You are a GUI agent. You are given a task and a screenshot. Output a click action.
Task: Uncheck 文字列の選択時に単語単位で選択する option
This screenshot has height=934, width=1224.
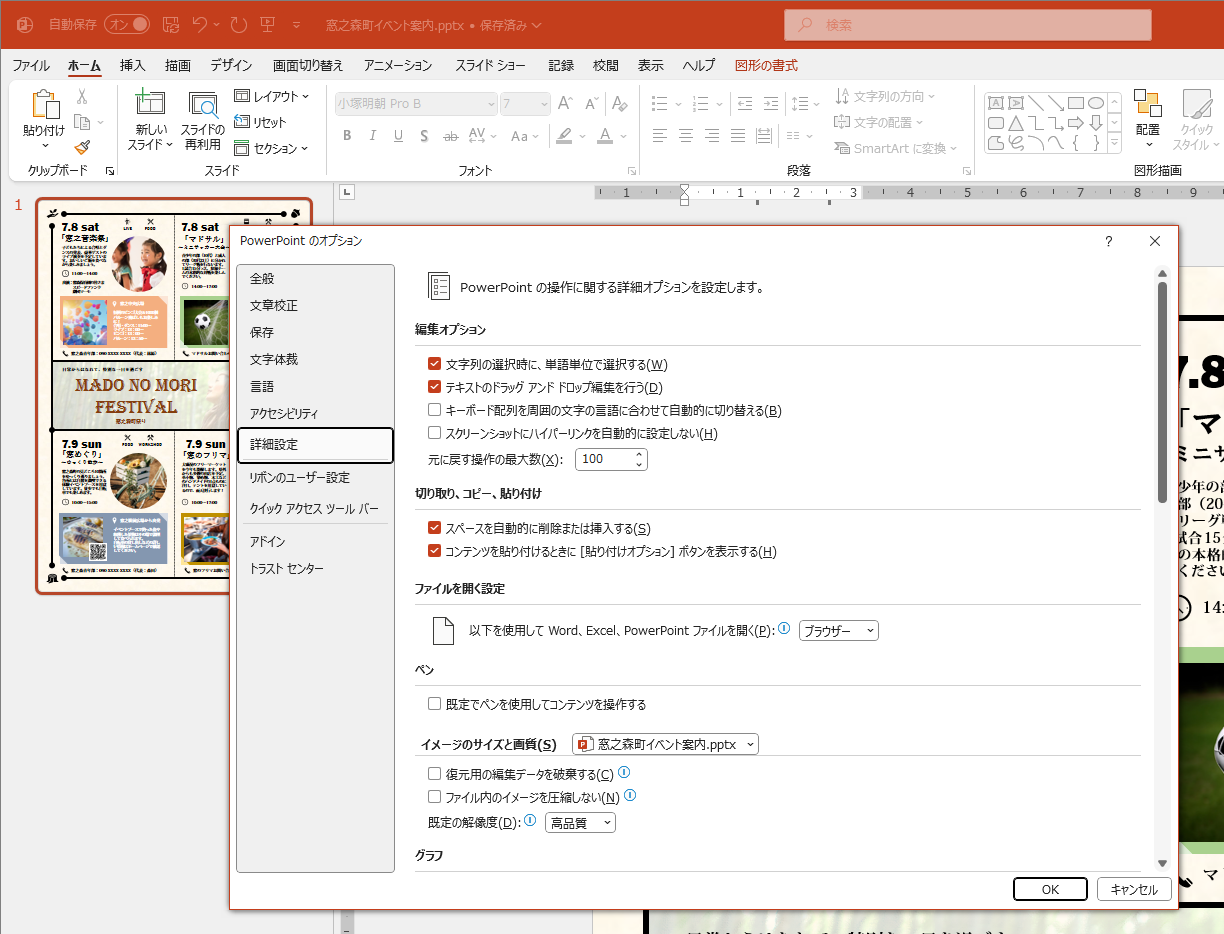point(434,364)
